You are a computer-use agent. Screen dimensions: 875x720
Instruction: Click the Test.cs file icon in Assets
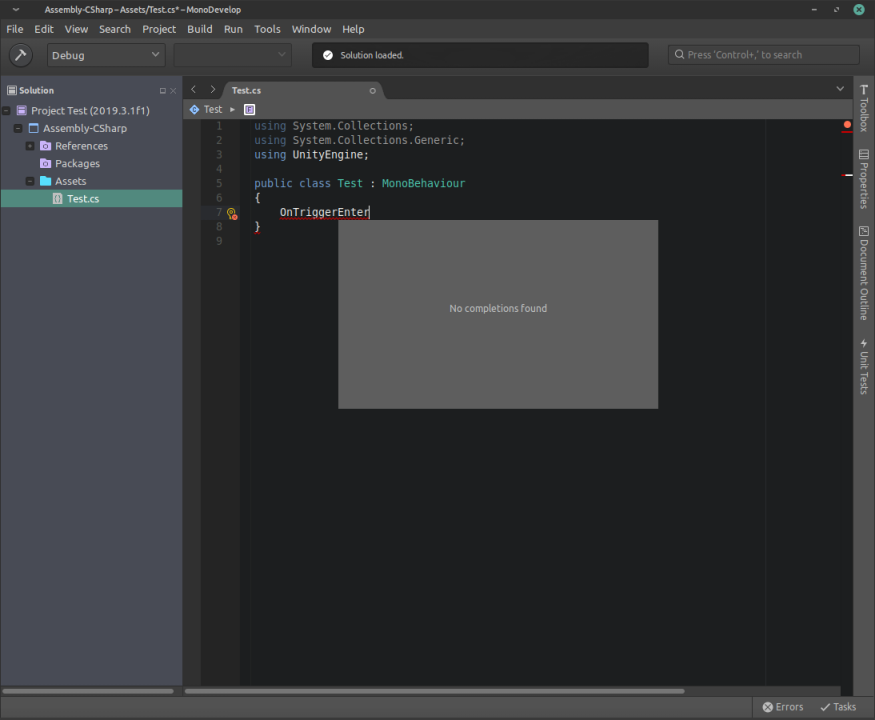click(57, 198)
